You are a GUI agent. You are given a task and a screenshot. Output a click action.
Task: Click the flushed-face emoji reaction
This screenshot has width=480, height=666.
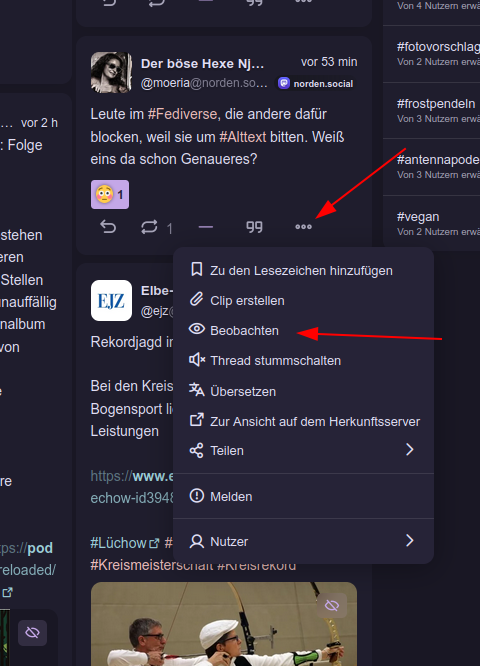(110, 195)
